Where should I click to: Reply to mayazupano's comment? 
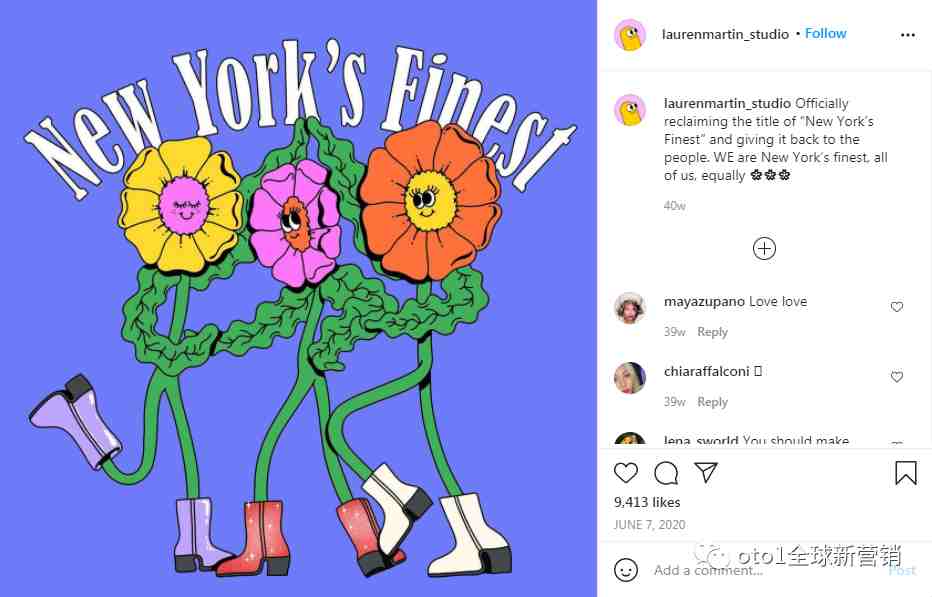[712, 332]
